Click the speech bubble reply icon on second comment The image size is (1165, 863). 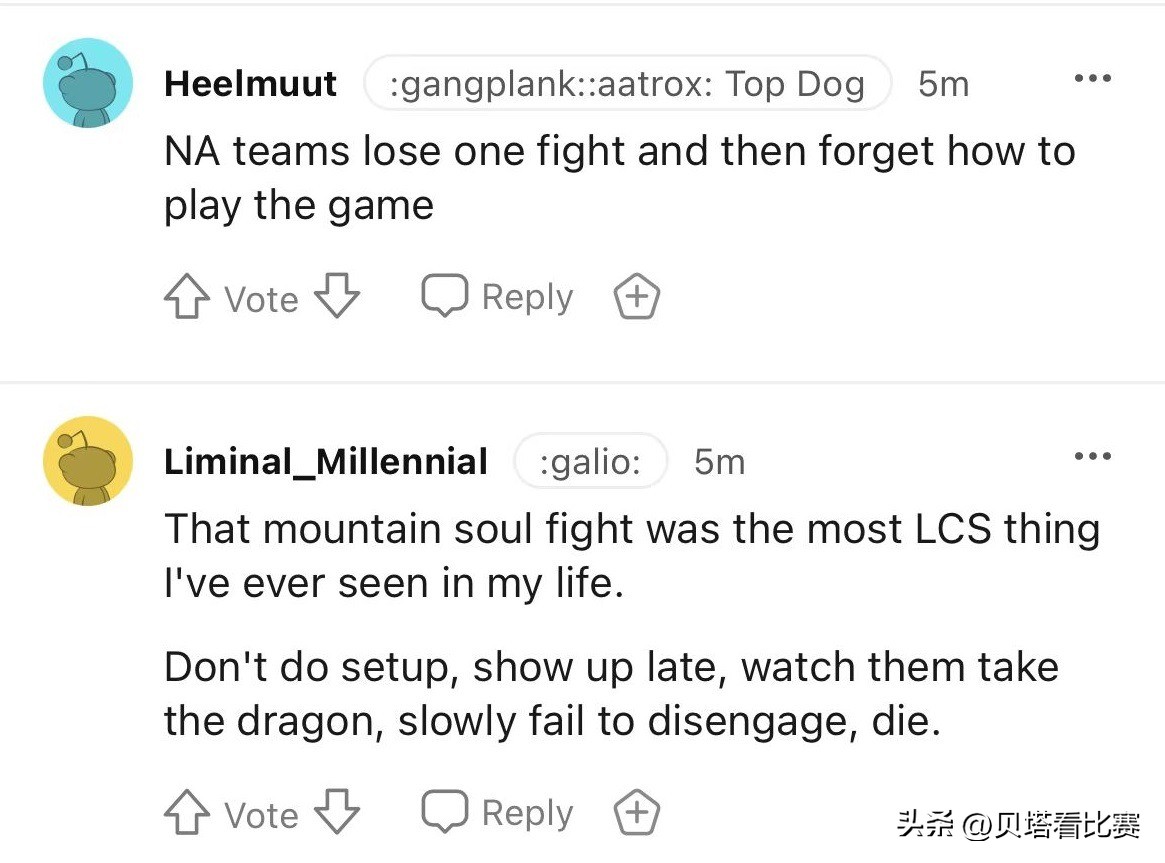(x=444, y=810)
